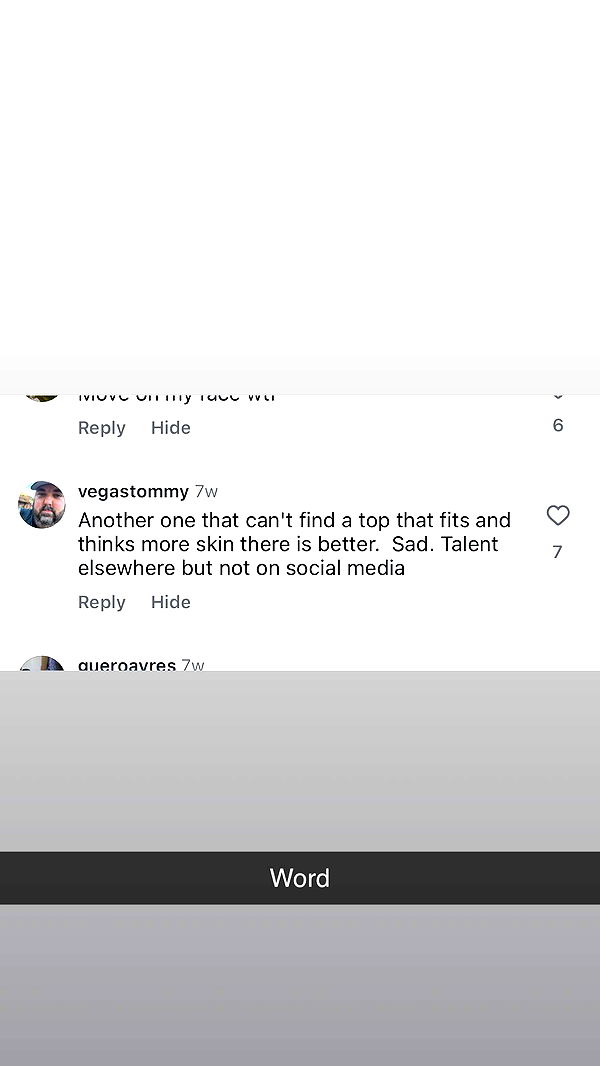This screenshot has width=600, height=1066.
Task: Reply to the partially visible top comment
Action: pos(102,428)
